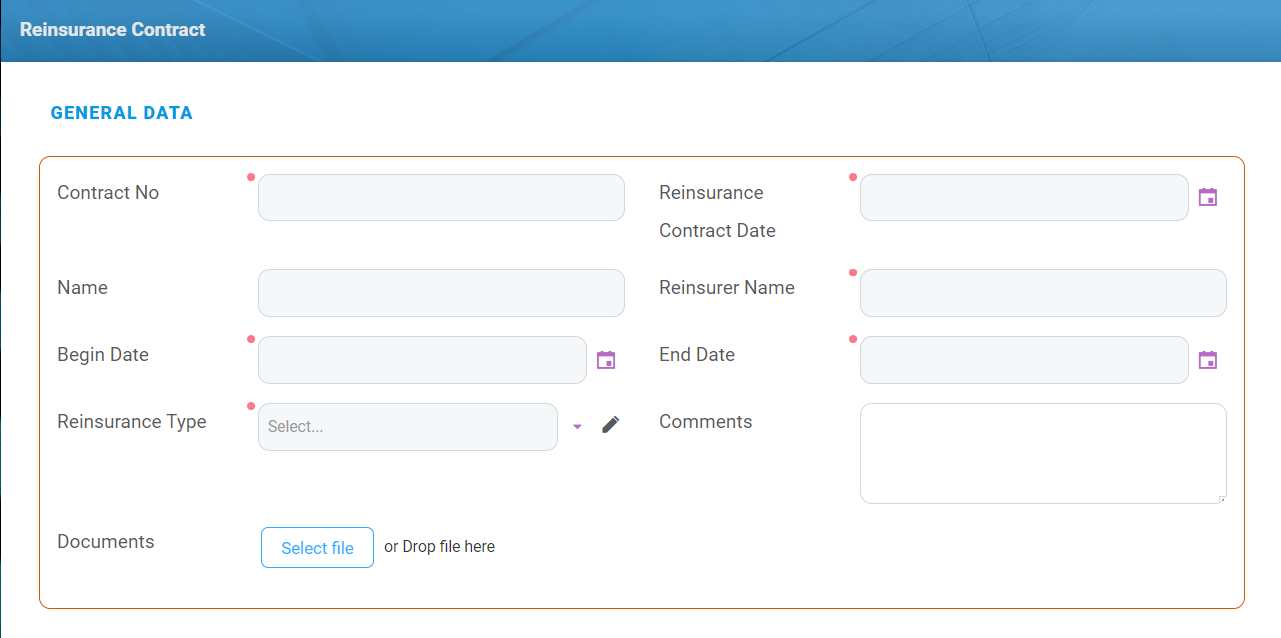
Task: Open the End Date calendar picker
Action: pos(1208,360)
